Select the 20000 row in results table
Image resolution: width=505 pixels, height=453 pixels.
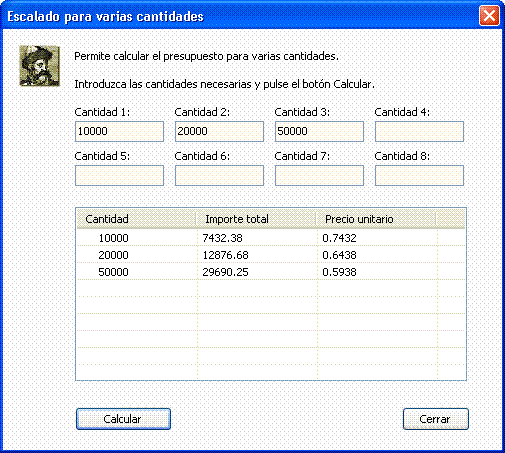tap(271, 255)
